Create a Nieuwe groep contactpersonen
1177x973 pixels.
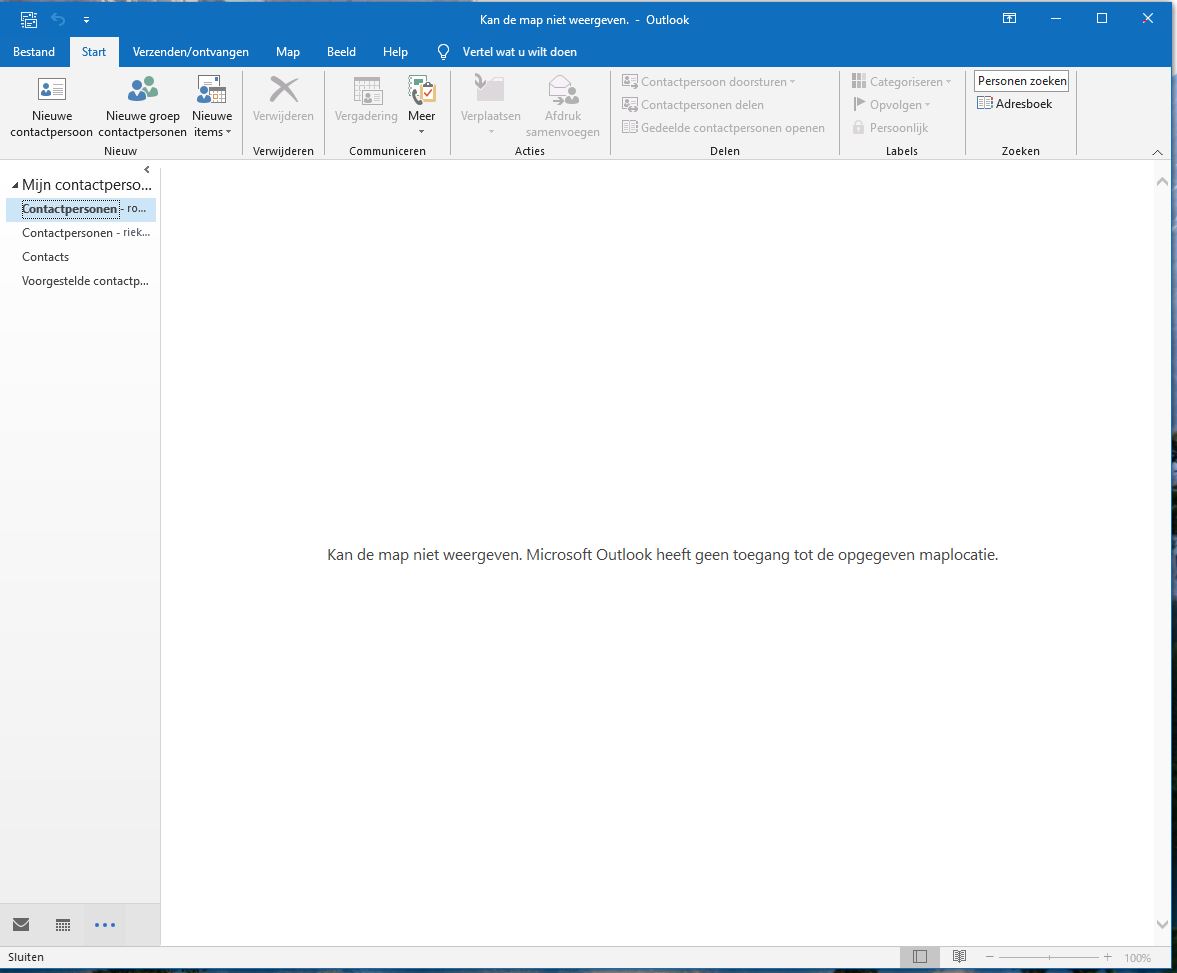click(143, 107)
